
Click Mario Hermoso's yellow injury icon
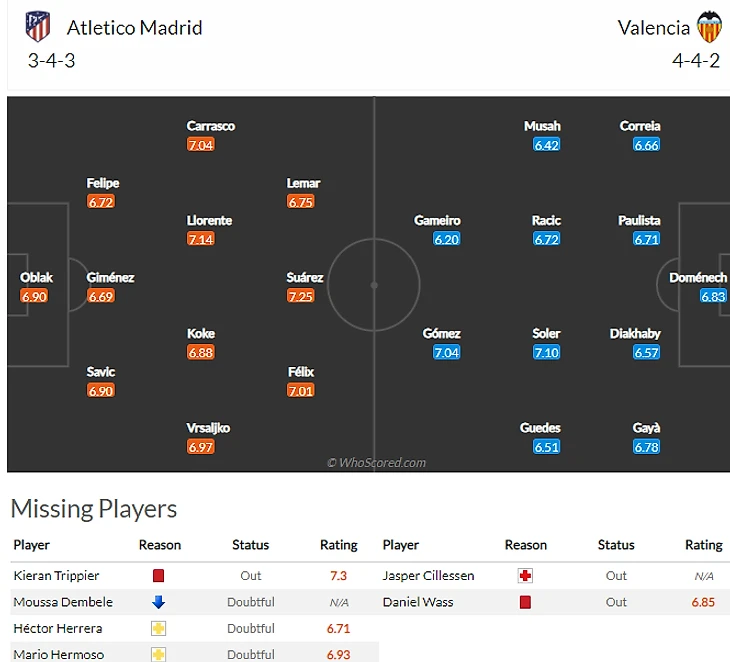point(159,655)
